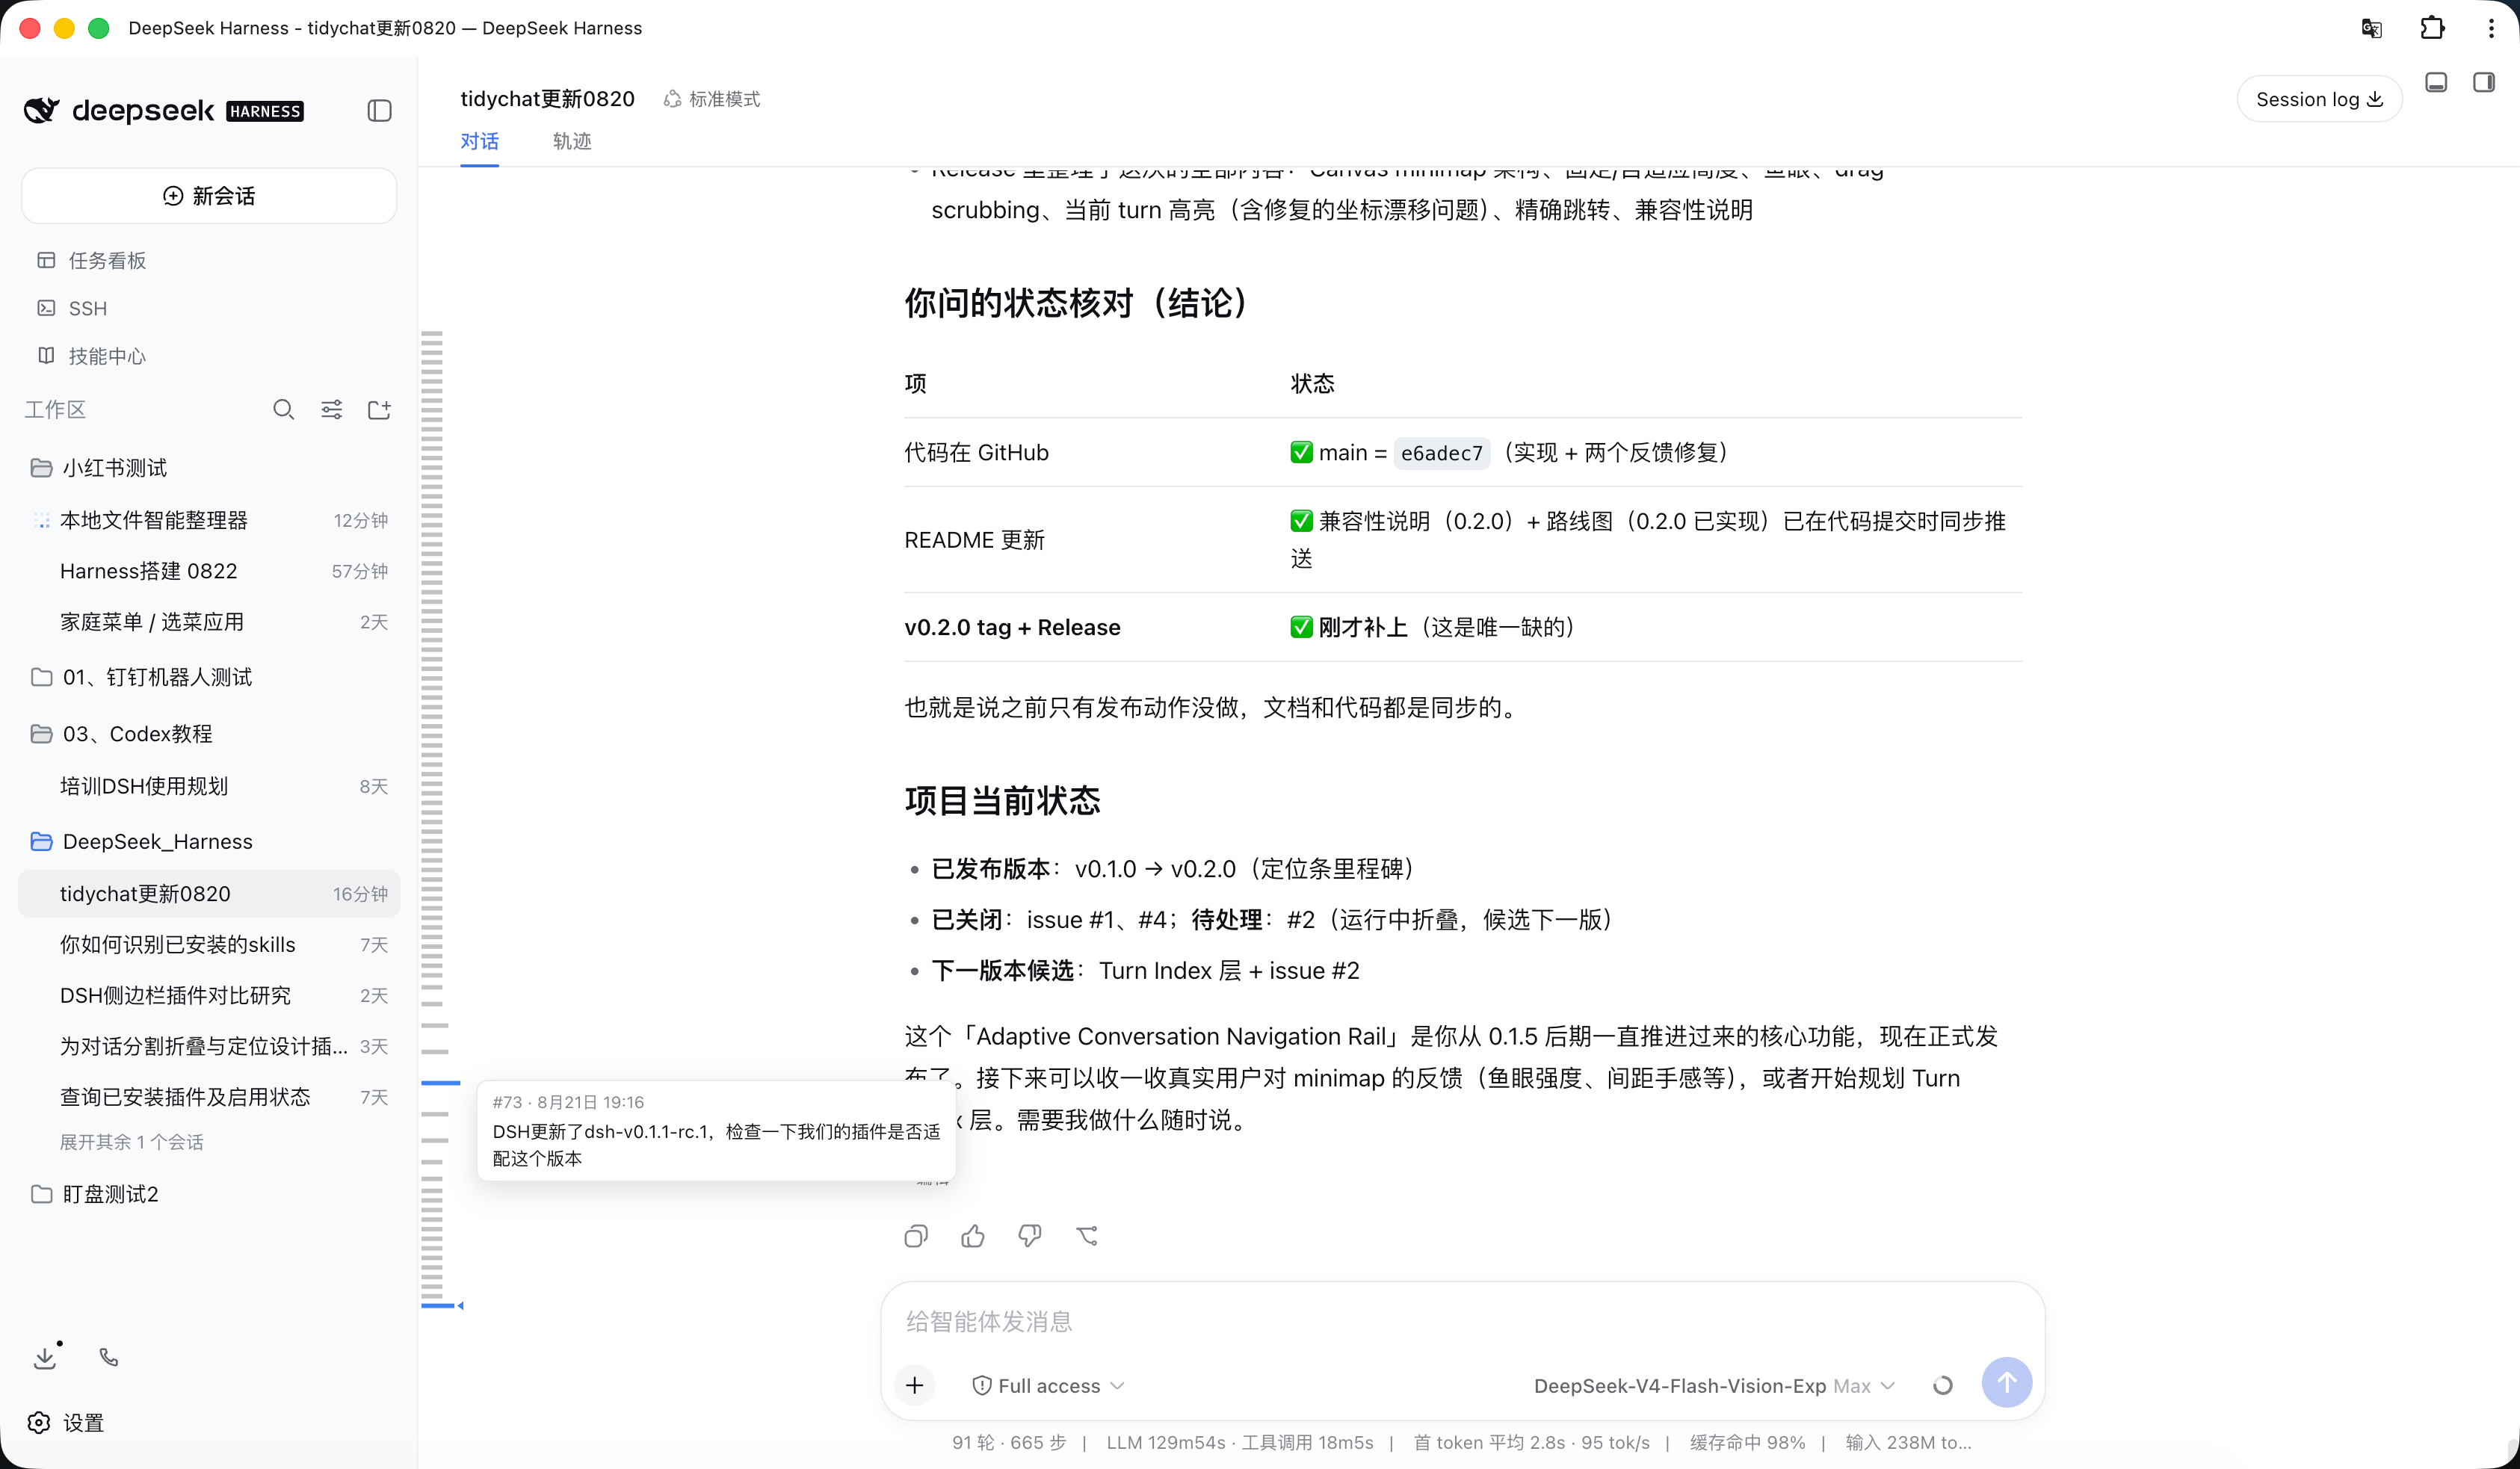The height and width of the screenshot is (1469, 2520).
Task: Click the 标准模式 mode indicator
Action: click(x=712, y=99)
